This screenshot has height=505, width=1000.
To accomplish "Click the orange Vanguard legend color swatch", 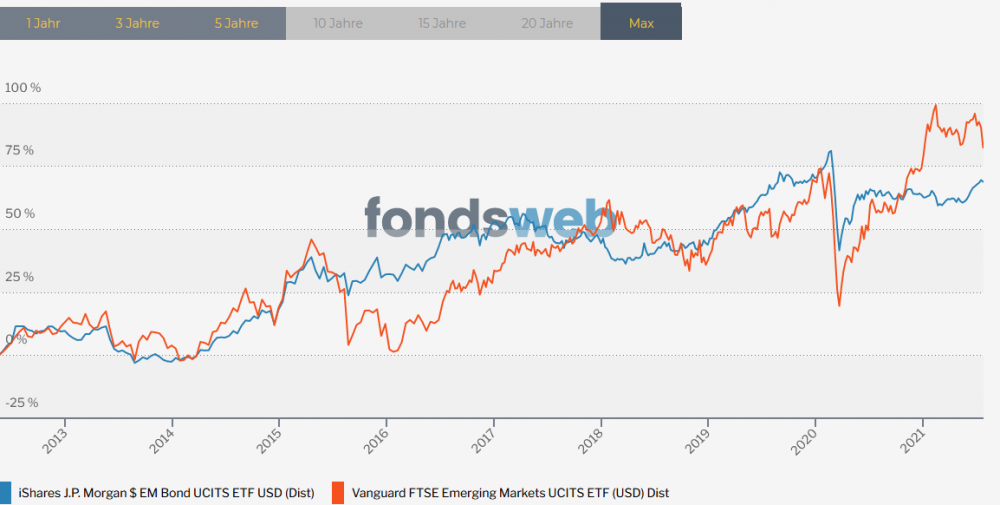I will point(337,492).
